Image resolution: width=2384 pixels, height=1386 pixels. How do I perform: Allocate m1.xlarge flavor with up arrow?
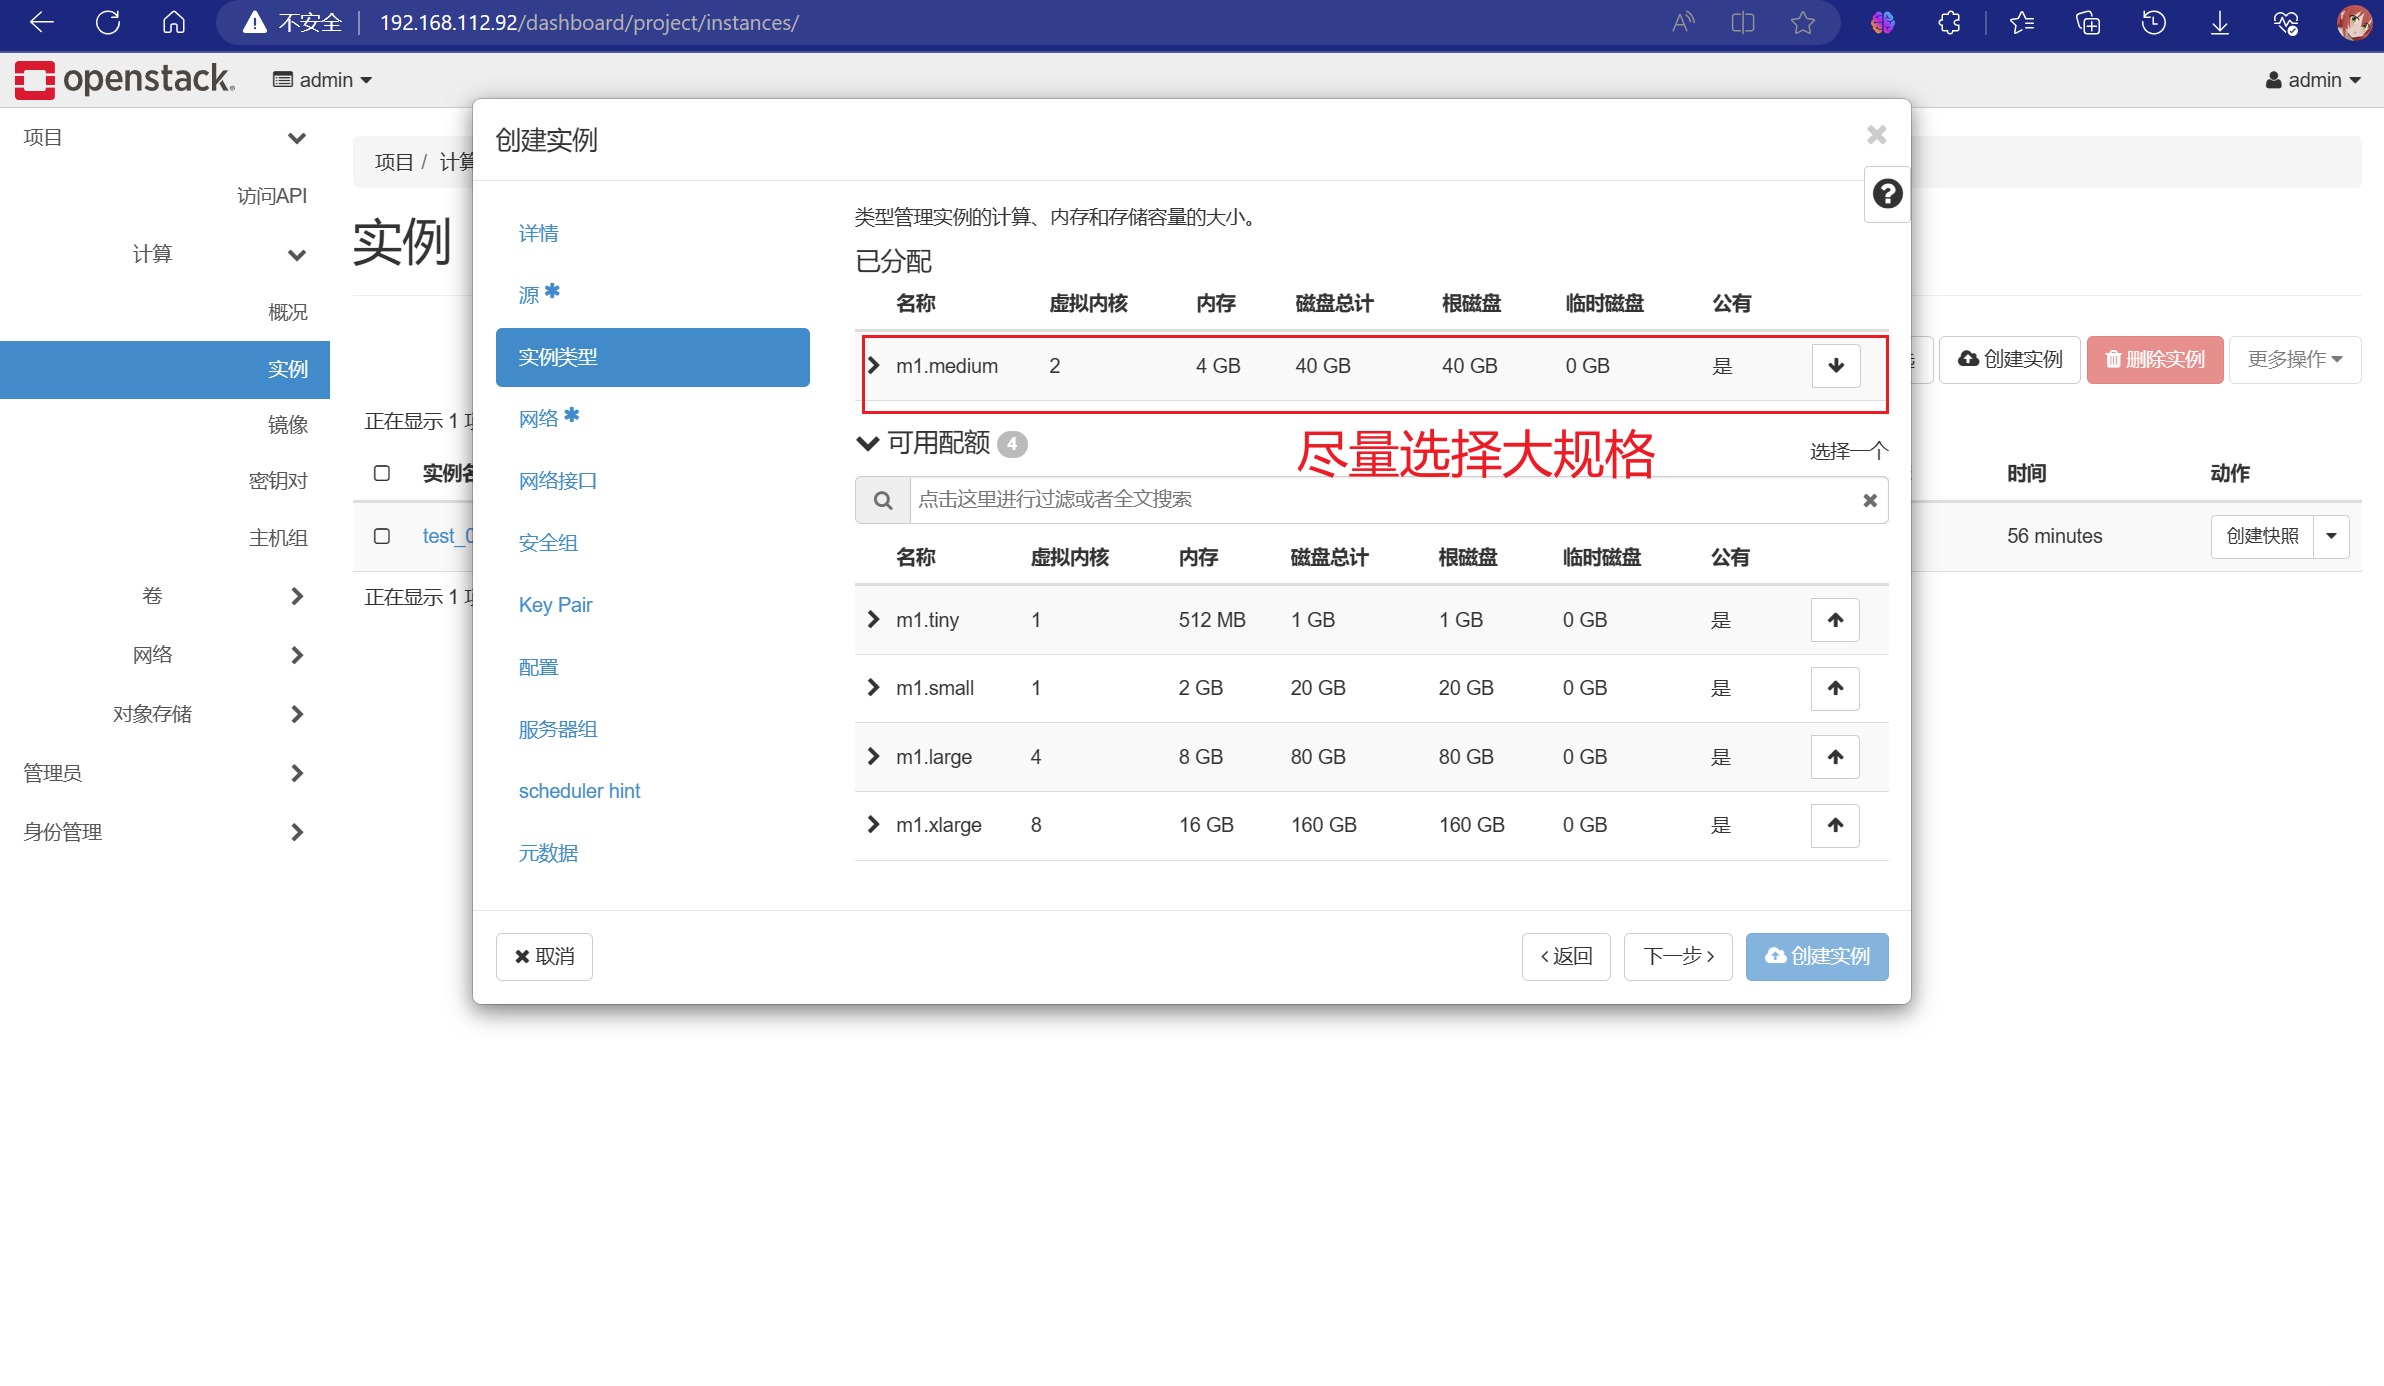click(x=1834, y=825)
